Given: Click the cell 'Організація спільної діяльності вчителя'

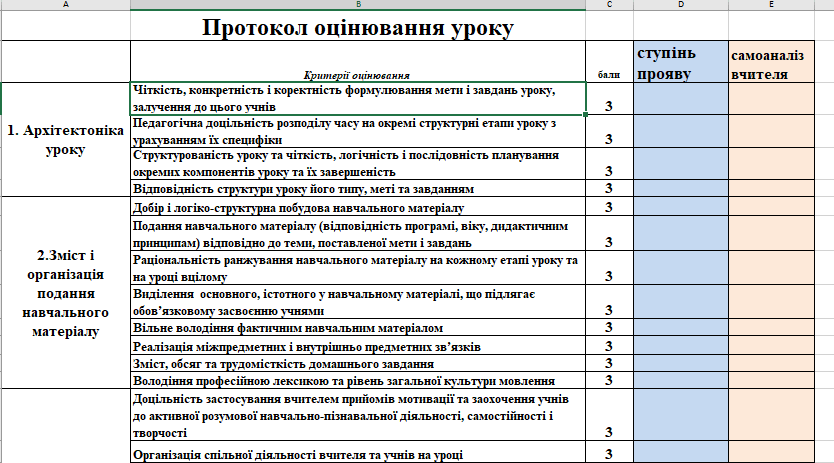Looking at the screenshot, I should tap(358, 452).
